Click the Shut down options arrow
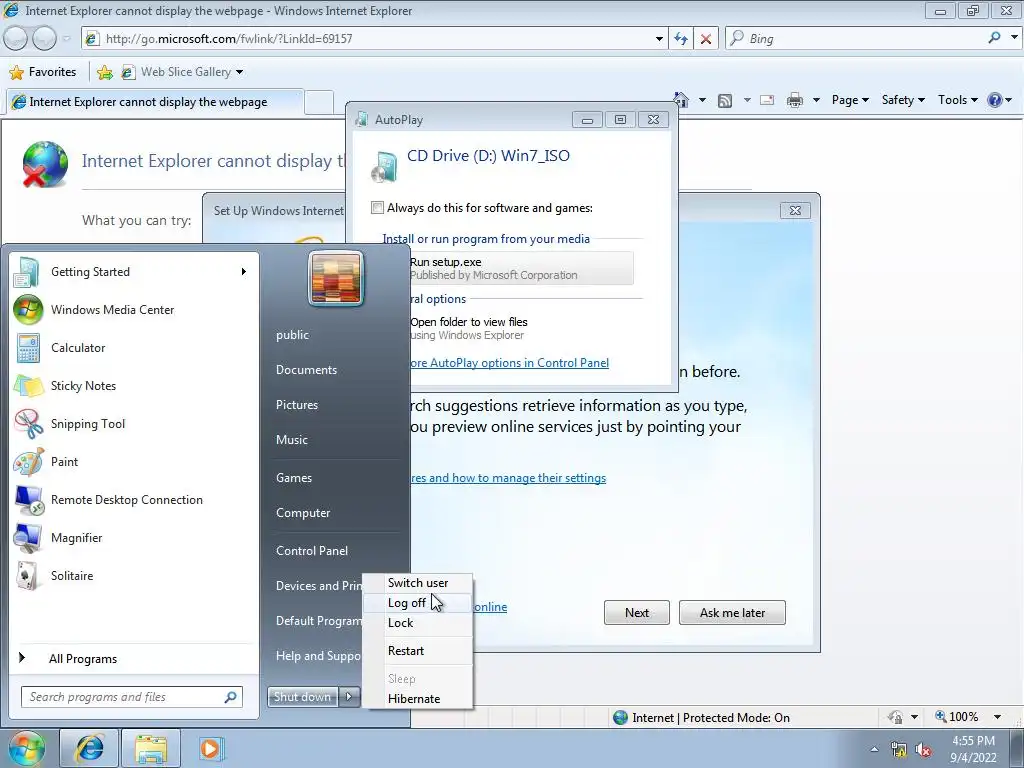The height and width of the screenshot is (768, 1024). 349,697
